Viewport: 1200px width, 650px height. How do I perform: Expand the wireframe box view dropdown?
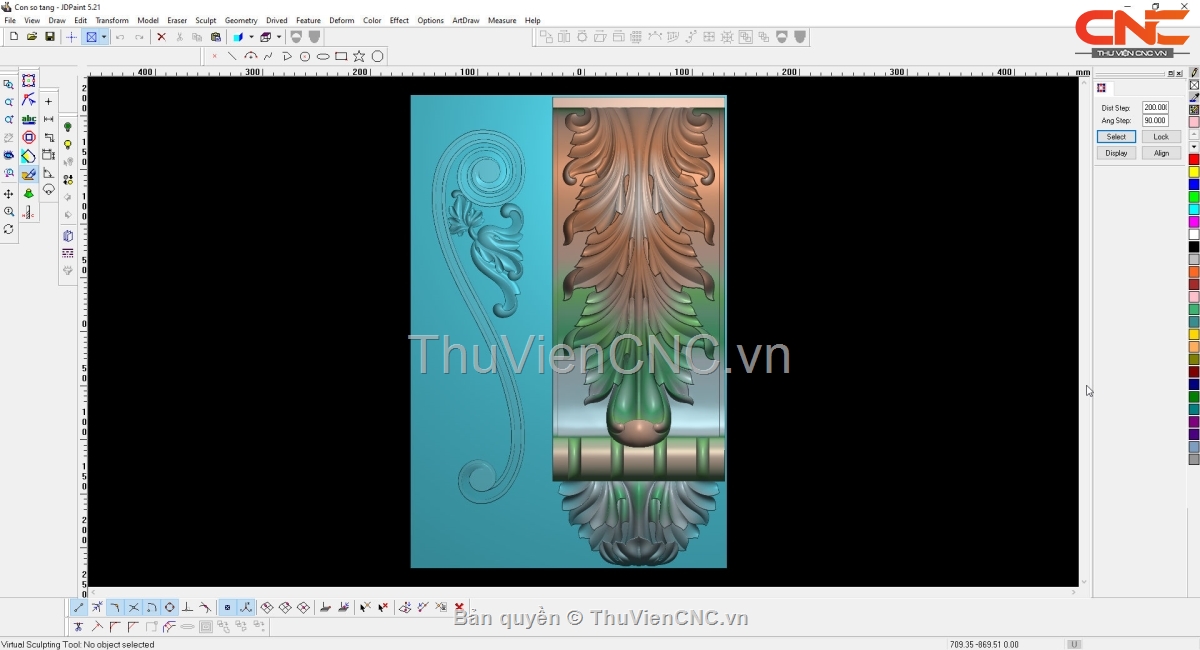tap(279, 37)
